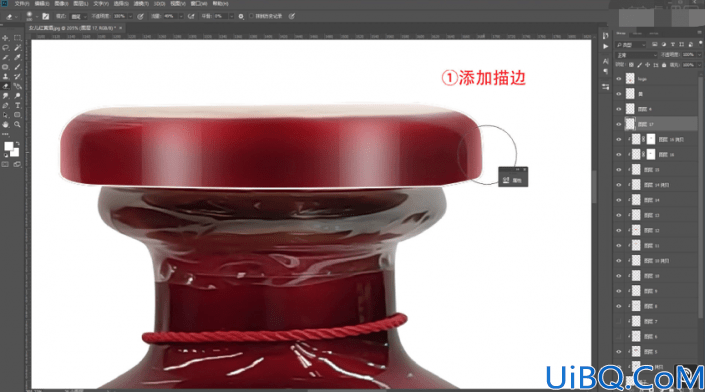Open layer filter type dropdown
This screenshot has height=392, width=705.
pos(631,45)
